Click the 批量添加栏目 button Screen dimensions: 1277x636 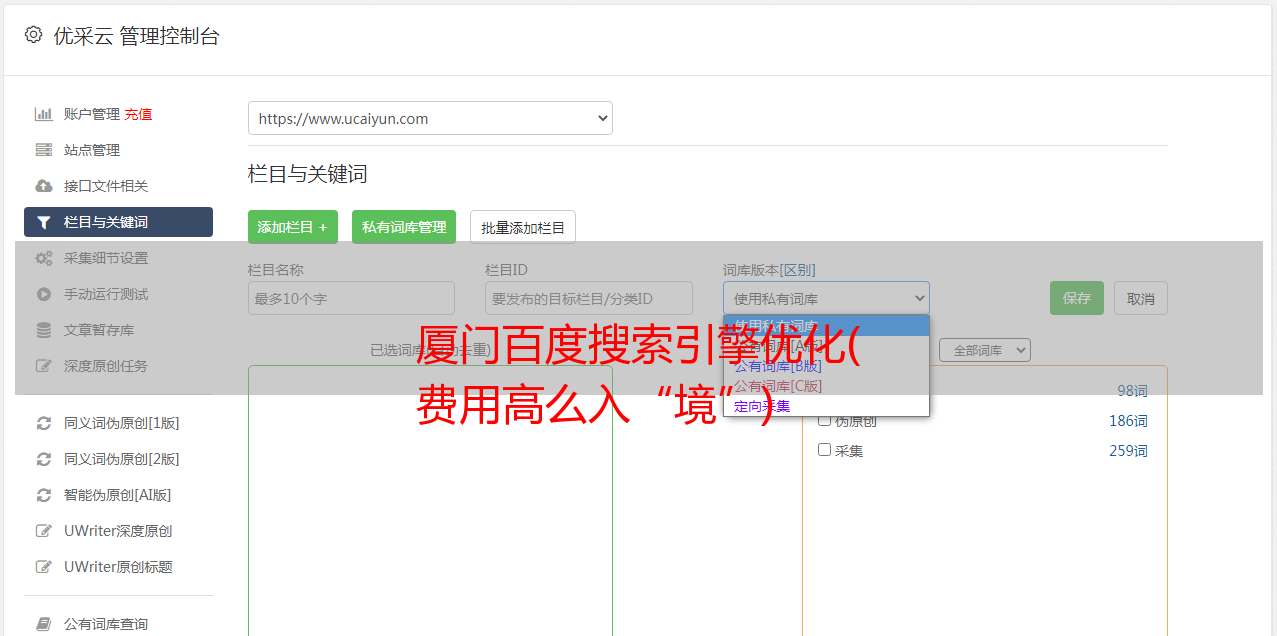click(x=523, y=227)
